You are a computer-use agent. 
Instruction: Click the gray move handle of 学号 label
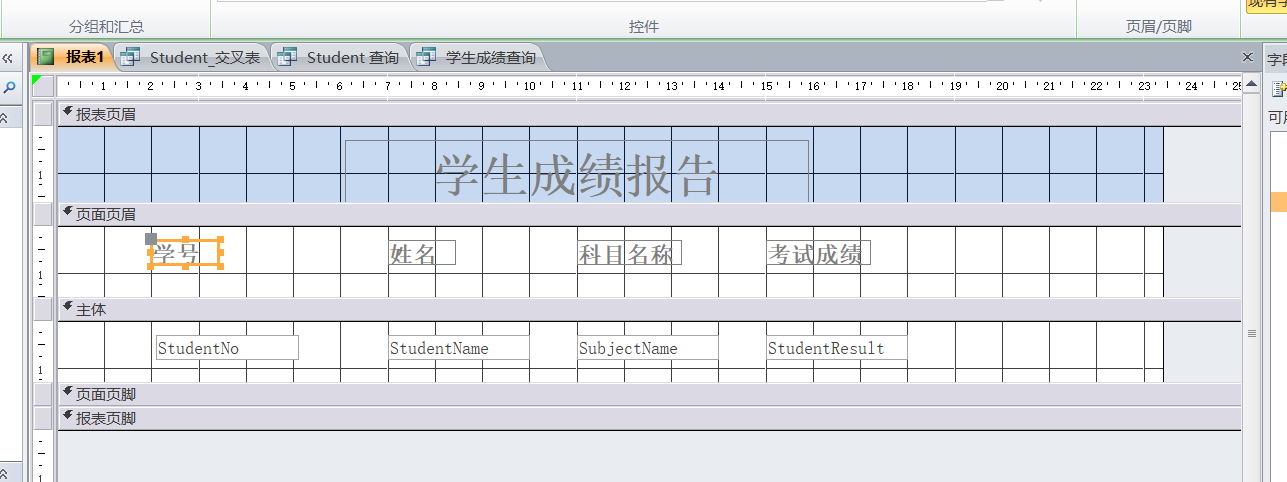151,238
